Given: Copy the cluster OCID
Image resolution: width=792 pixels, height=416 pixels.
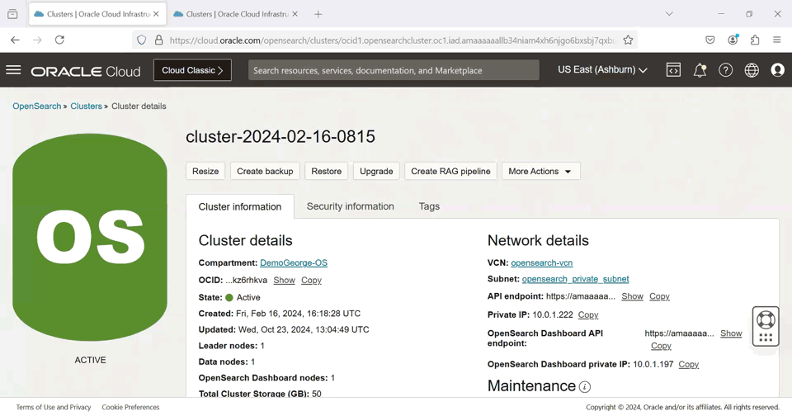Looking at the screenshot, I should click(311, 280).
